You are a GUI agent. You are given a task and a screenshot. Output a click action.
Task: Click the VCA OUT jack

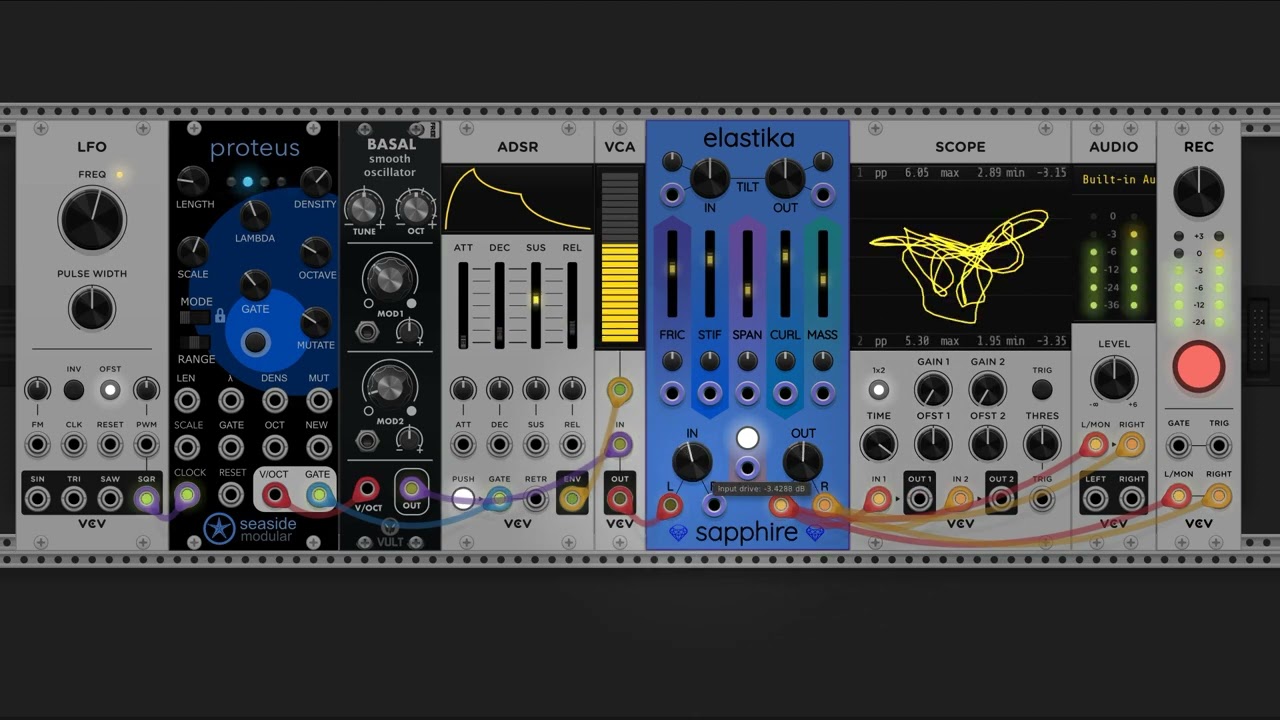[x=620, y=497]
